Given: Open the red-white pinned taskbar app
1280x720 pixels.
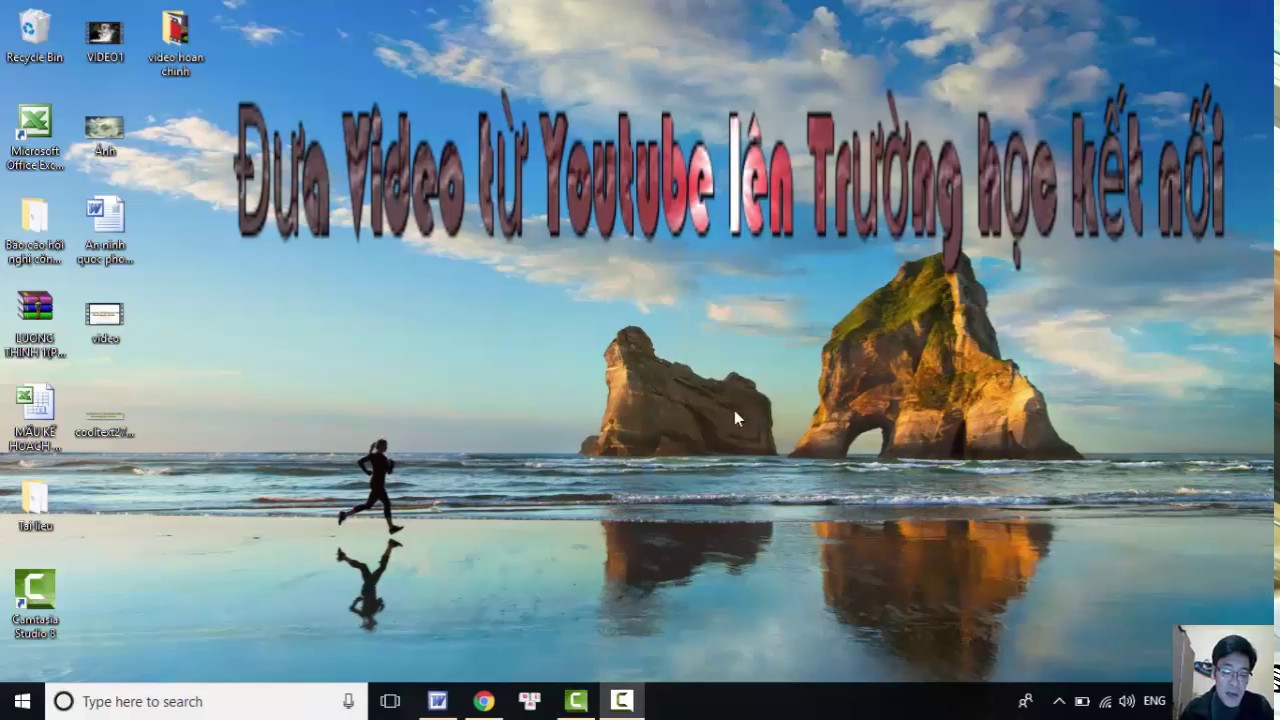Looking at the screenshot, I should pyautogui.click(x=529, y=701).
